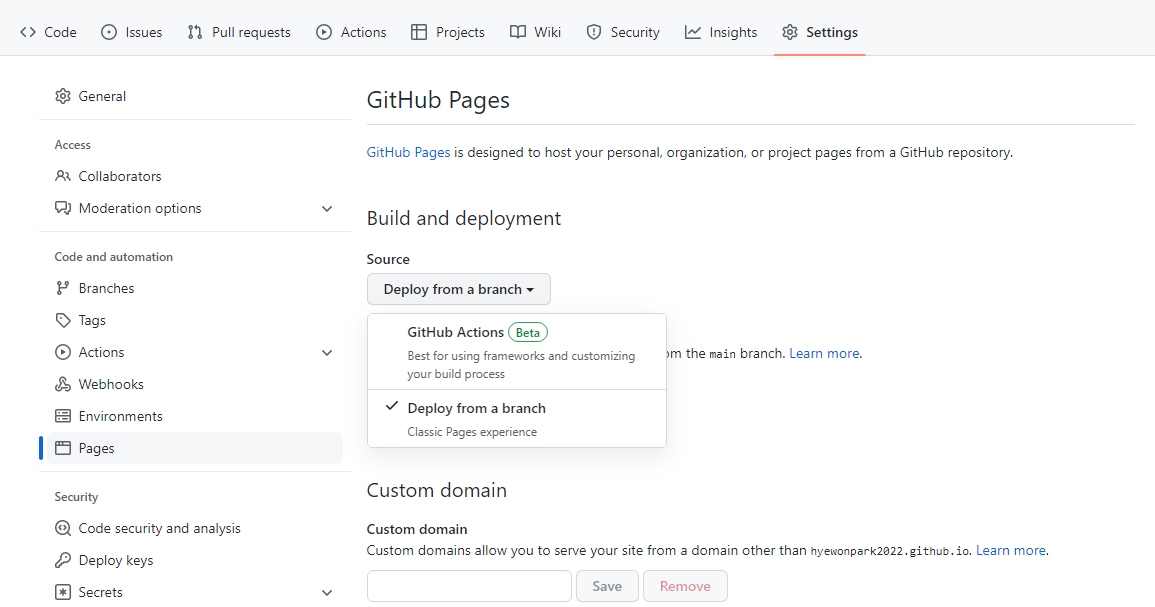Screen dimensions: 1155x607
Task: Click the Settings gear icon in top navigation
Action: click(790, 32)
